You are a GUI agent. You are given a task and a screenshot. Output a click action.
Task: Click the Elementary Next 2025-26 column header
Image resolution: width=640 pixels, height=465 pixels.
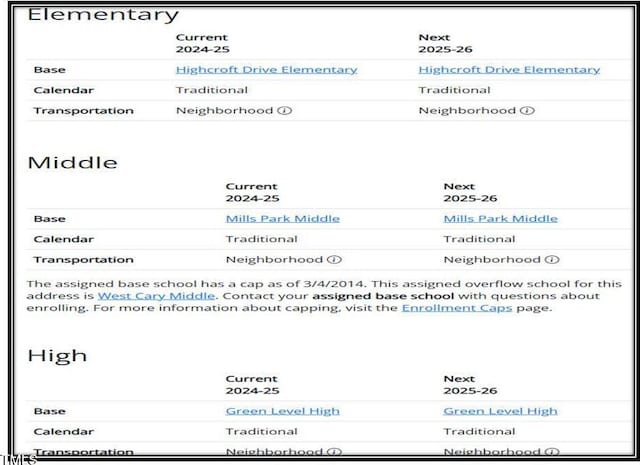(445, 43)
